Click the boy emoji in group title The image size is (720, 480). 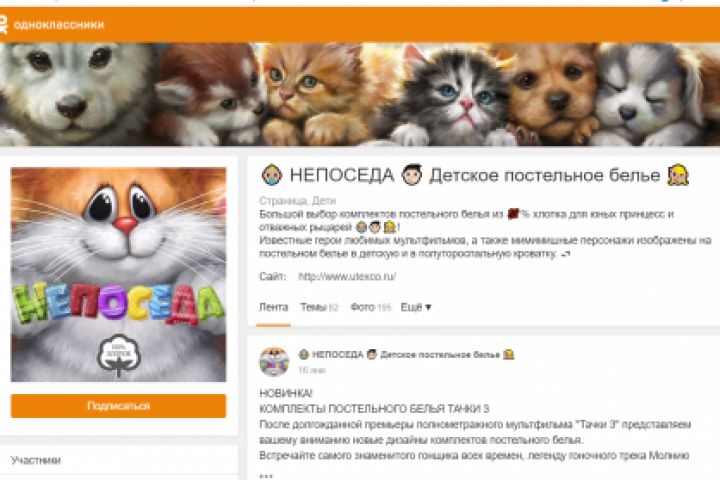412,175
